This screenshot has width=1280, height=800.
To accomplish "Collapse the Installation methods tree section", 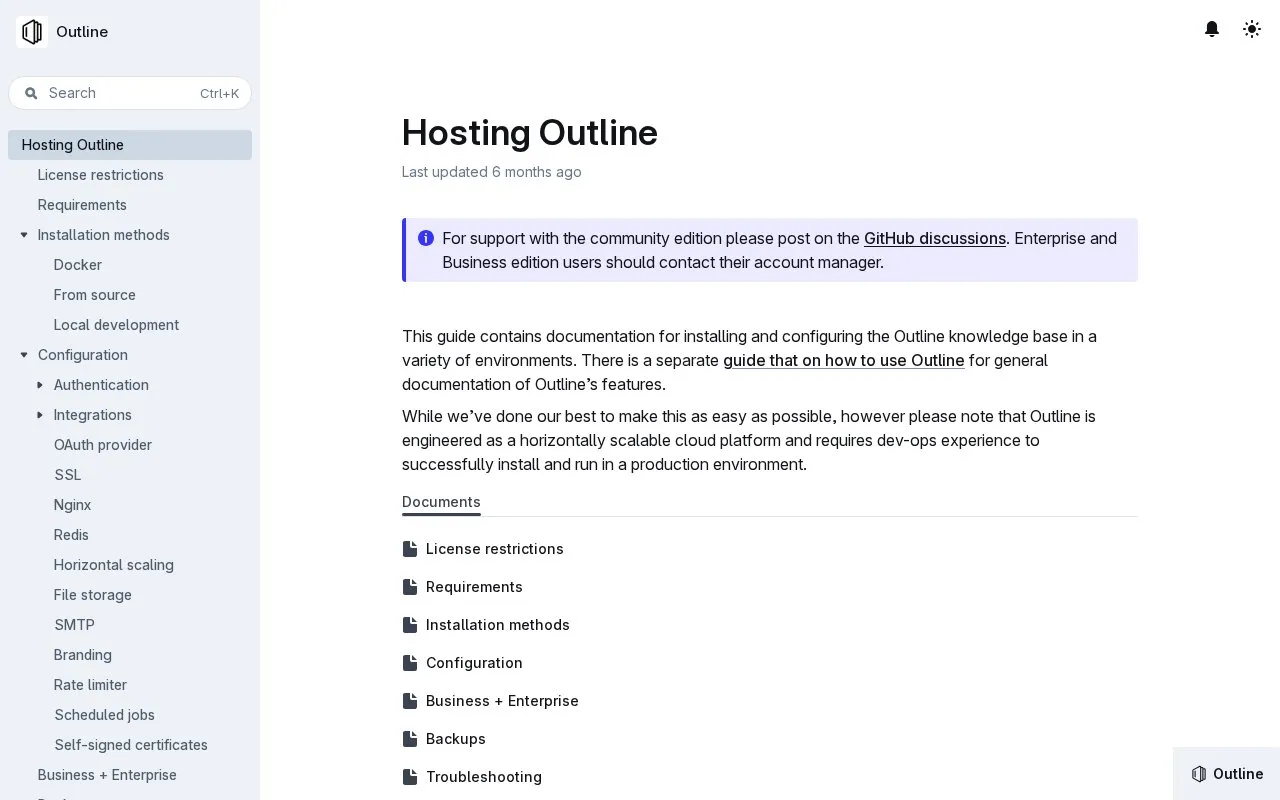I will [24, 235].
